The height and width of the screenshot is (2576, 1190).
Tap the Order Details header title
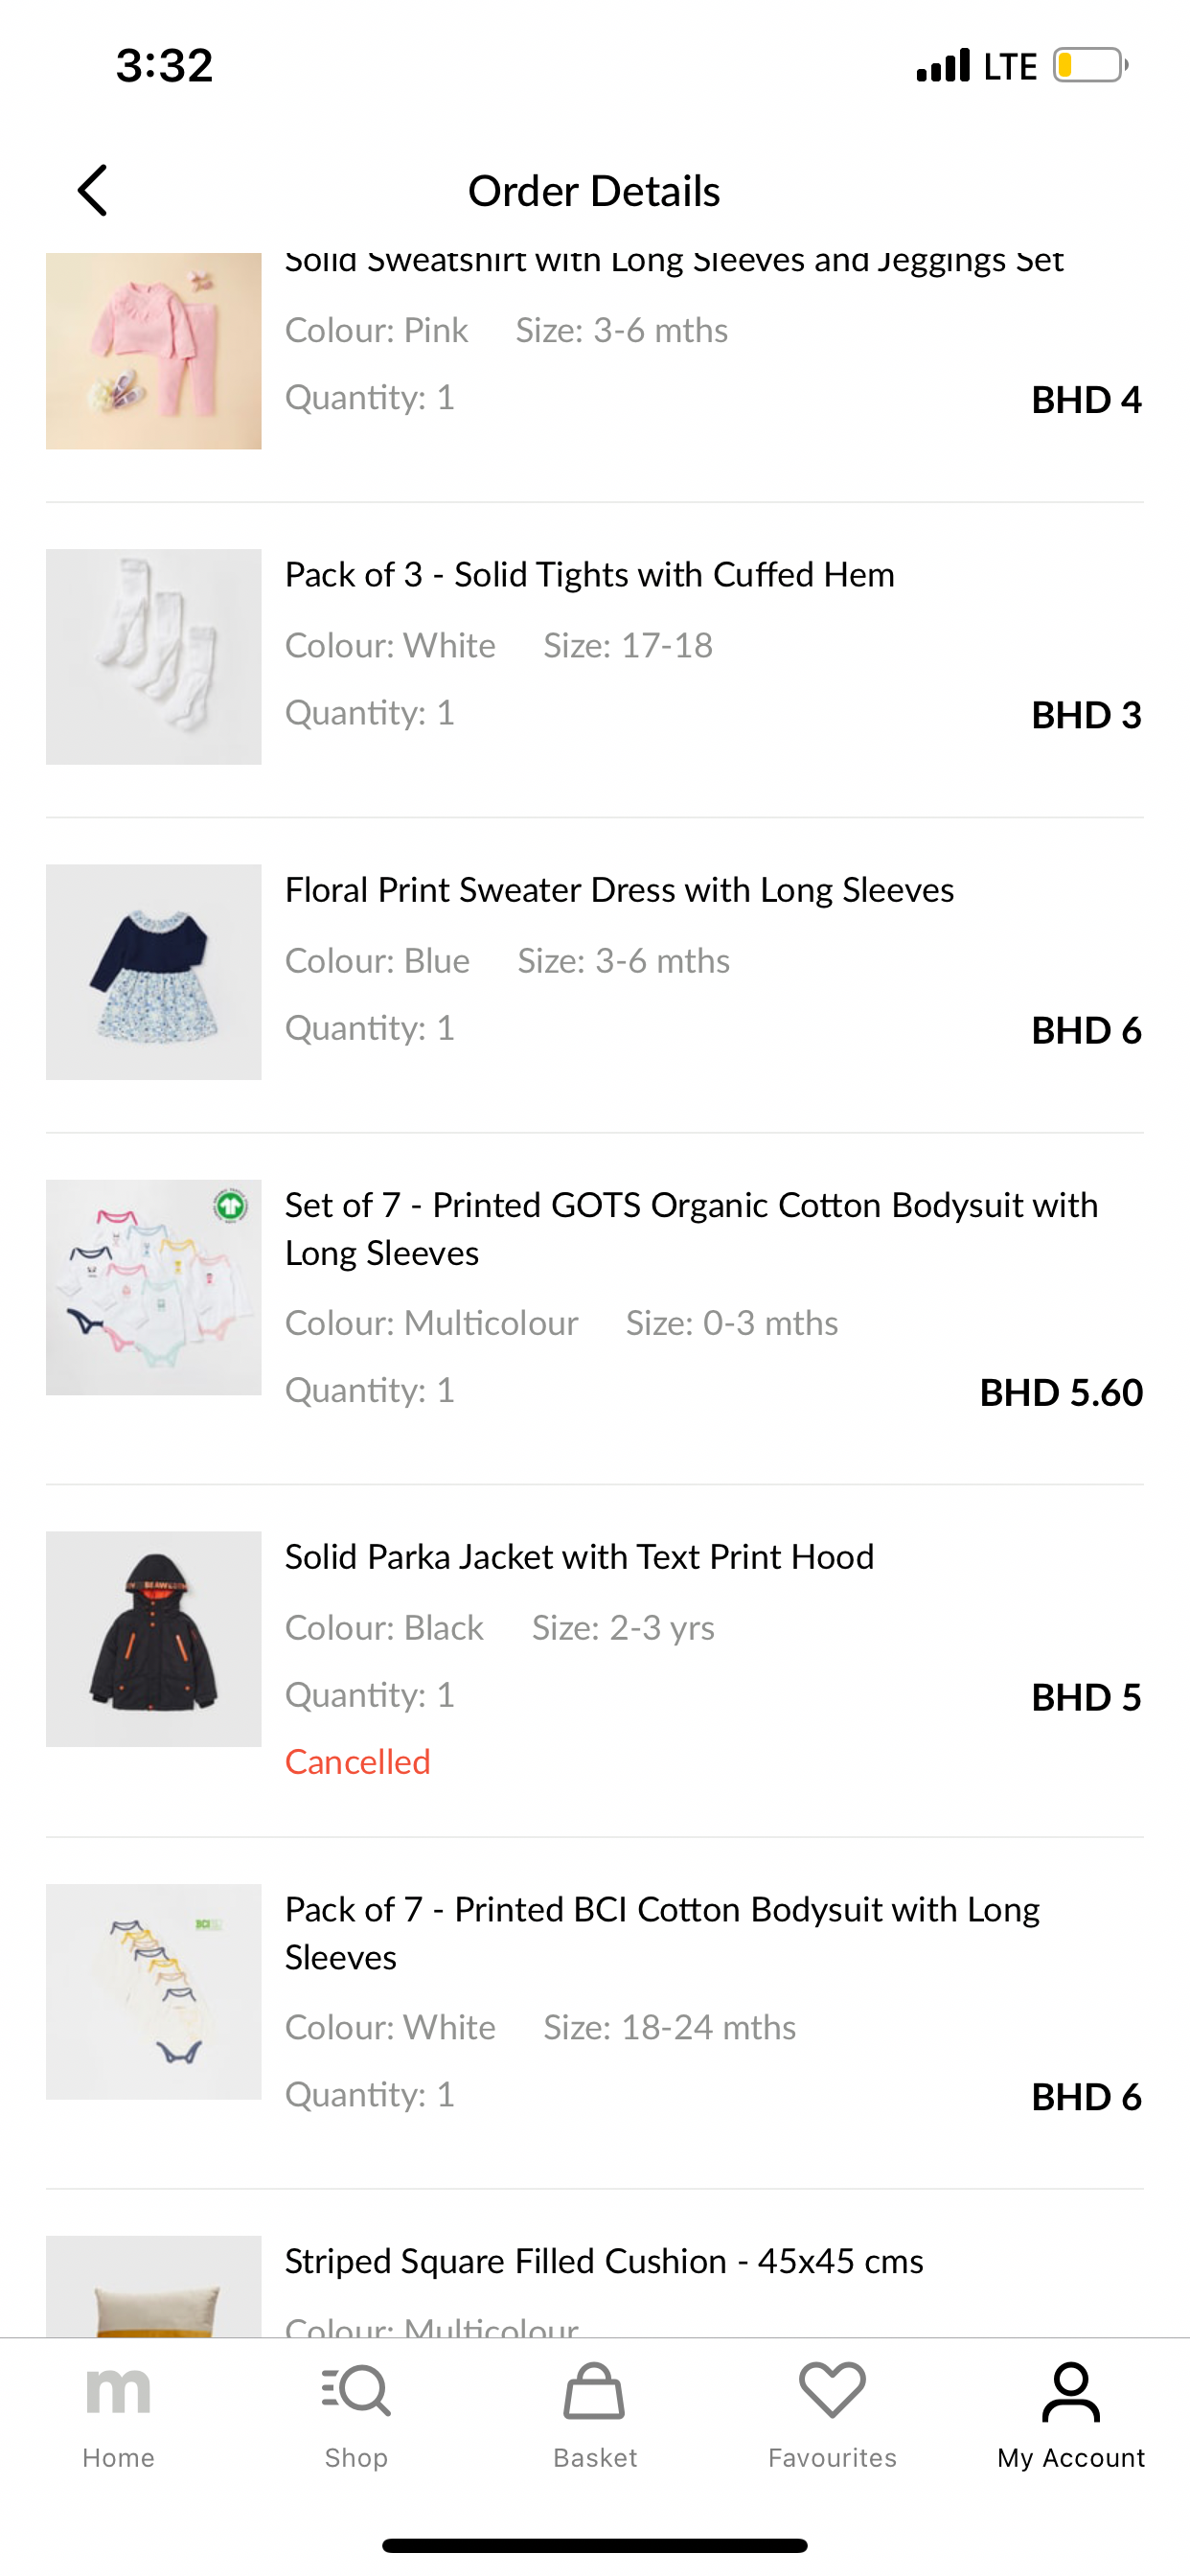[x=594, y=191]
